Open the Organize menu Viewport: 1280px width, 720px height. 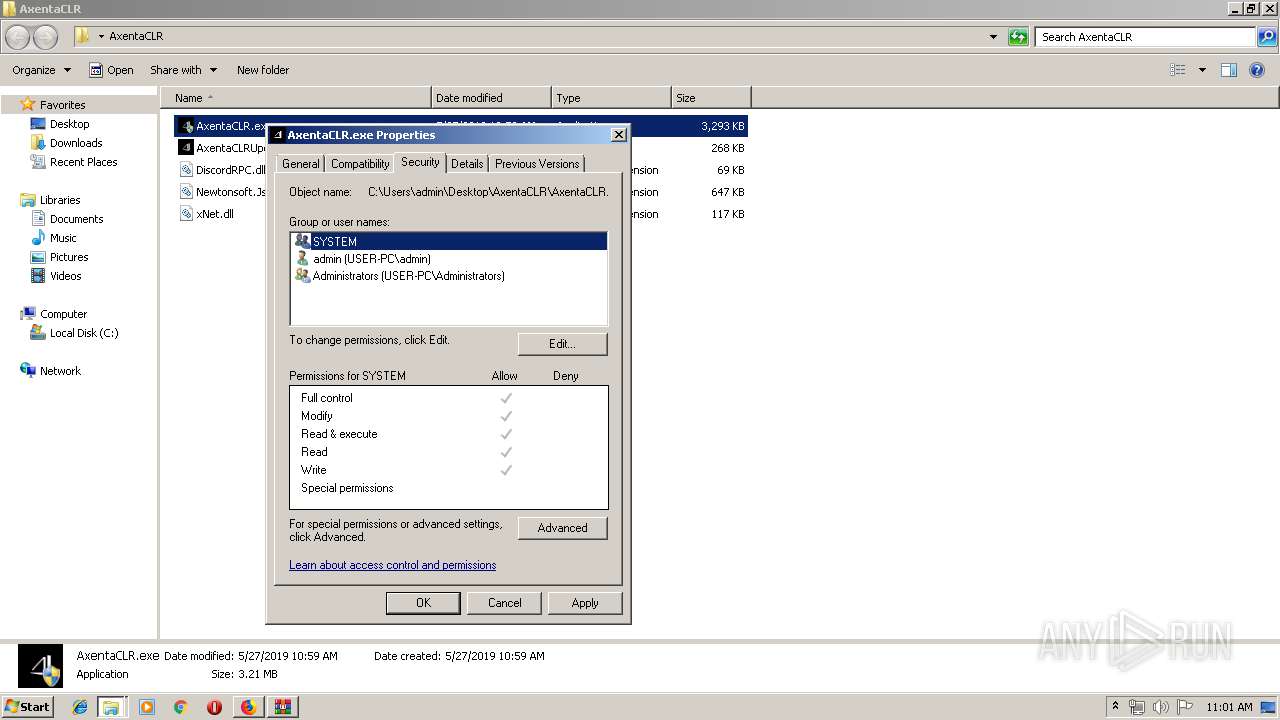tap(41, 70)
